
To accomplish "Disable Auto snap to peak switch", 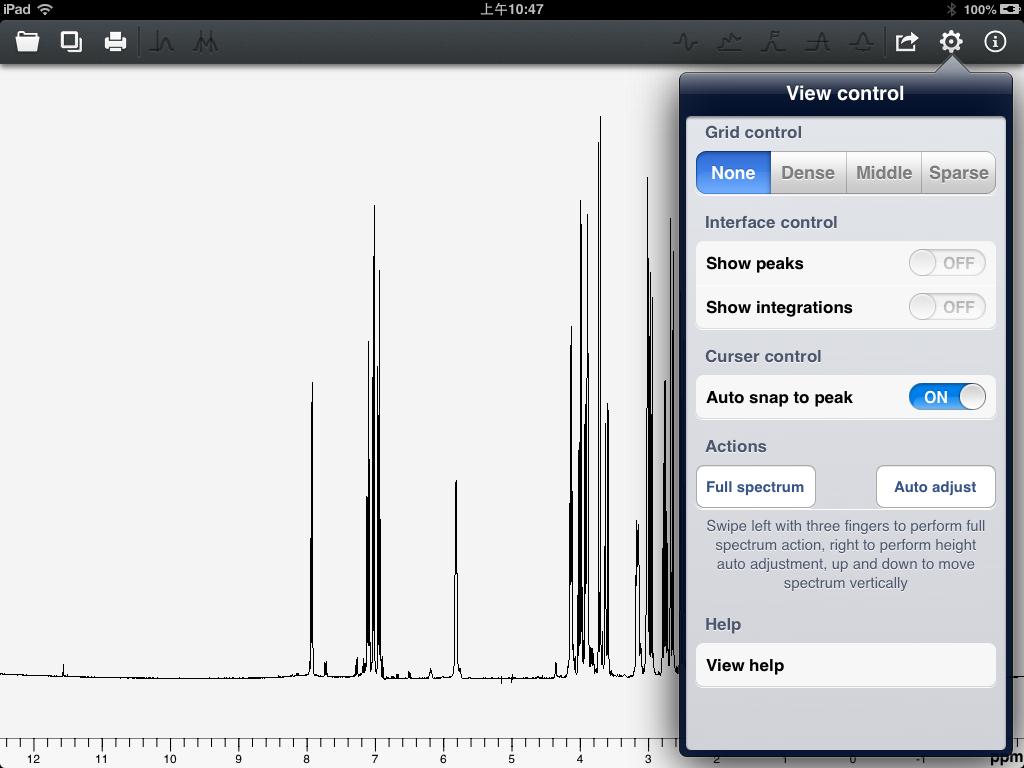I will [x=947, y=396].
